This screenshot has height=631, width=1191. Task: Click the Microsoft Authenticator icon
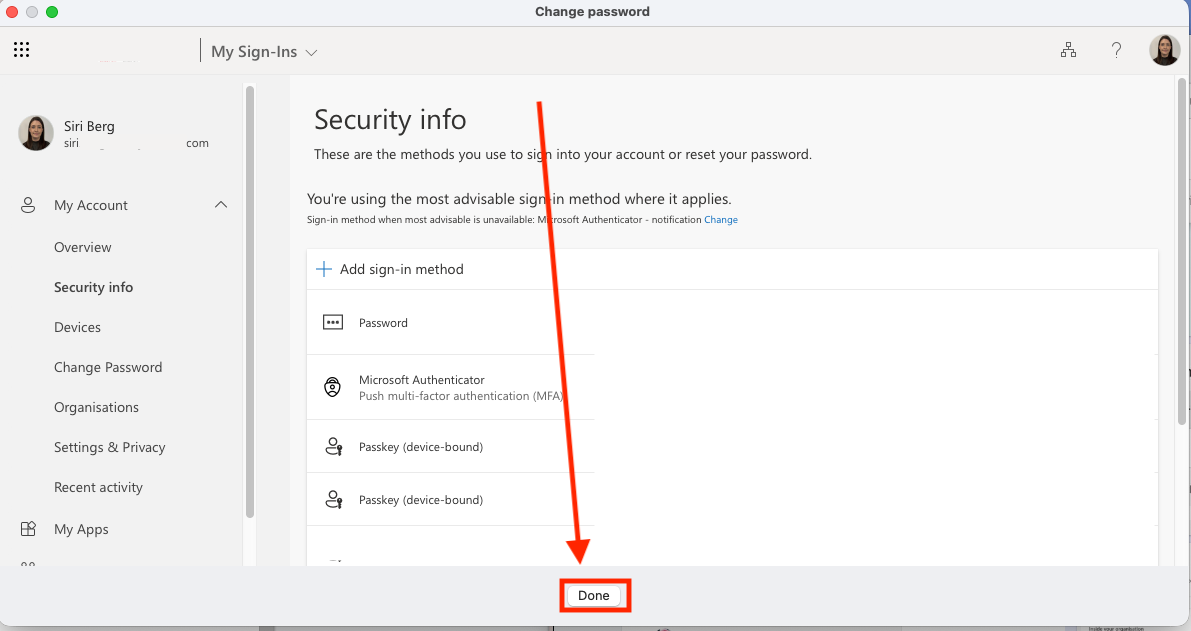tap(333, 386)
